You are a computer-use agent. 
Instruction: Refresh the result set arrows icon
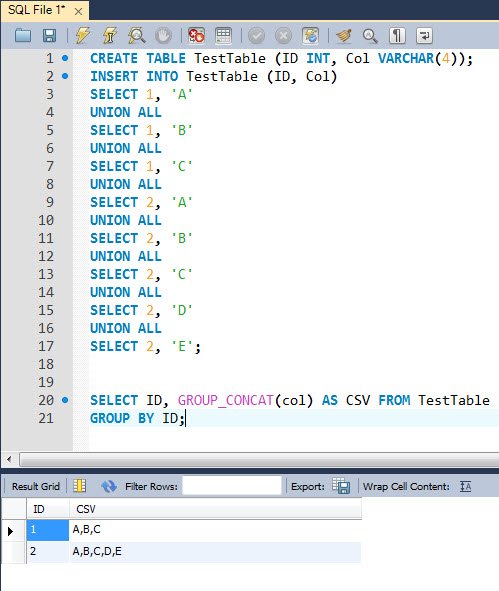[x=109, y=486]
